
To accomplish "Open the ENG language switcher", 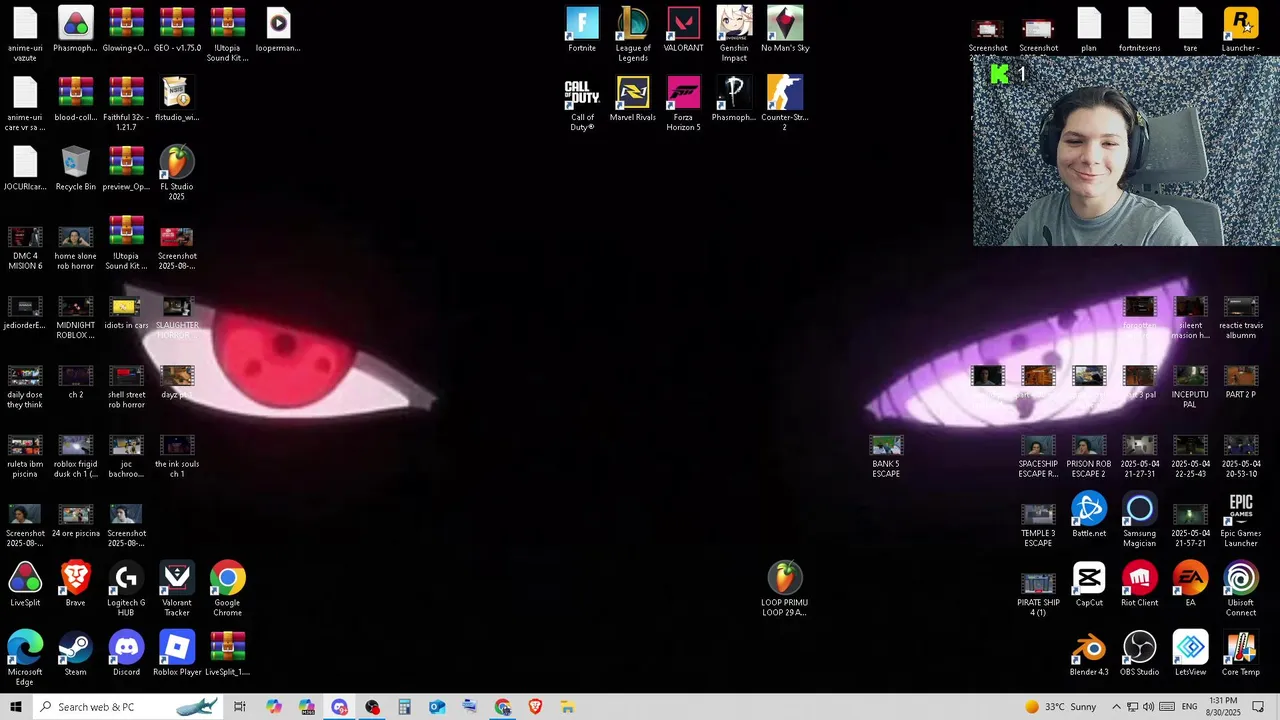I will point(1190,707).
